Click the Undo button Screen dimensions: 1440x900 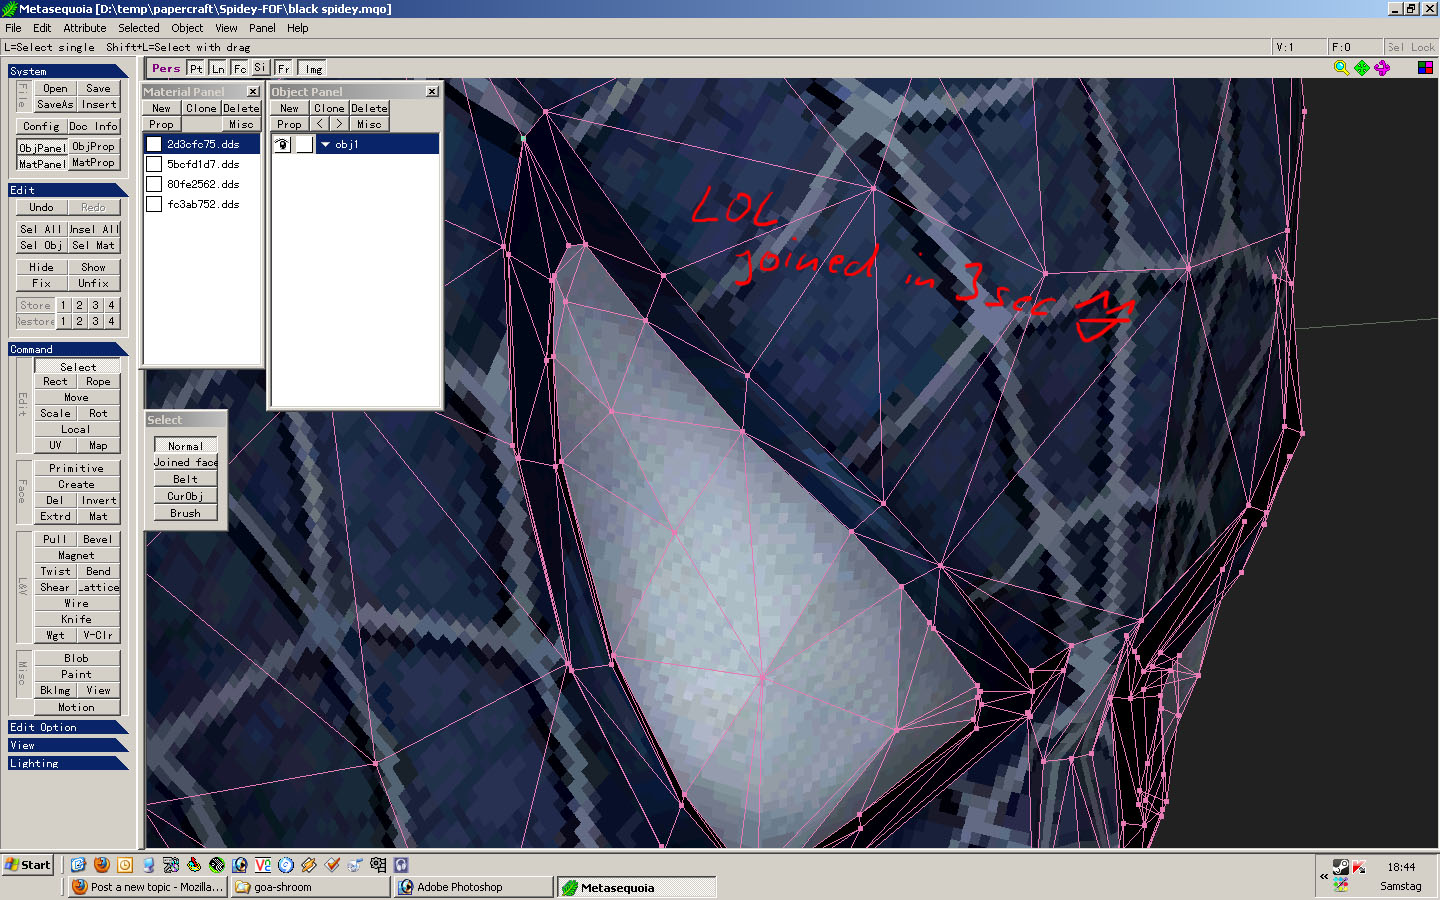(x=42, y=207)
